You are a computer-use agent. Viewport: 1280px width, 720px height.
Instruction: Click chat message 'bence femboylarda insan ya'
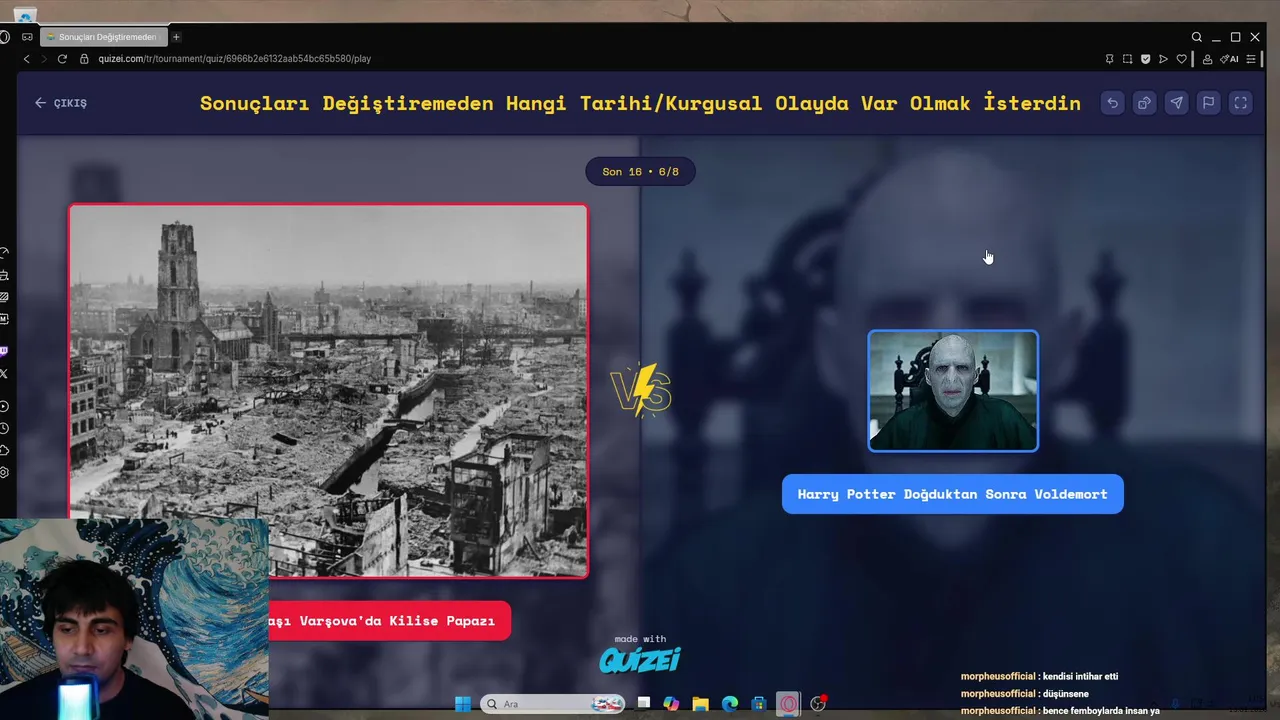(1101, 711)
